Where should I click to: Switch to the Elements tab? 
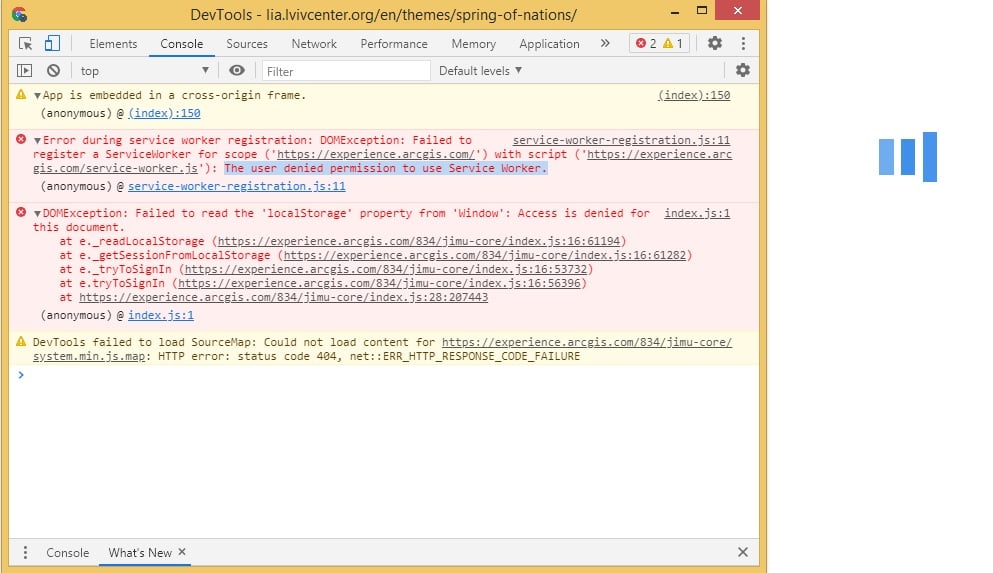tap(113, 44)
